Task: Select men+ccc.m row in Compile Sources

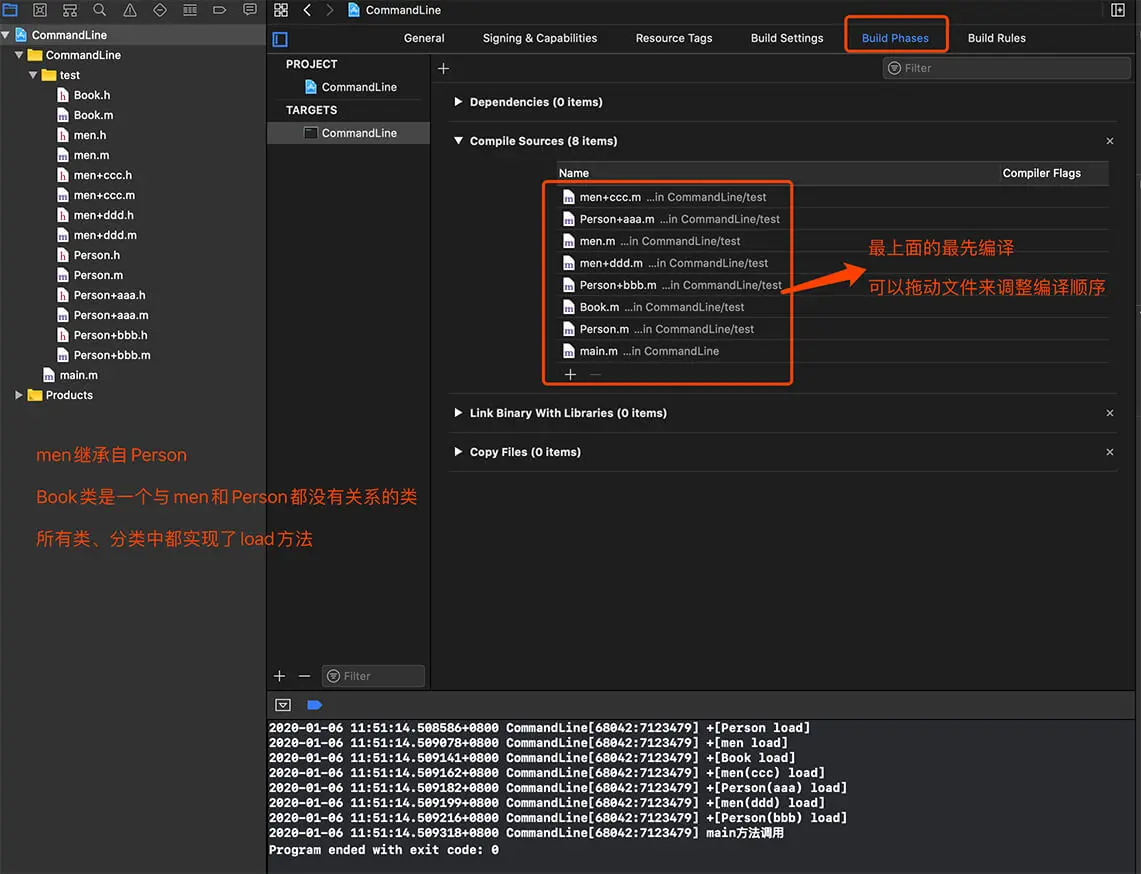Action: click(832, 197)
